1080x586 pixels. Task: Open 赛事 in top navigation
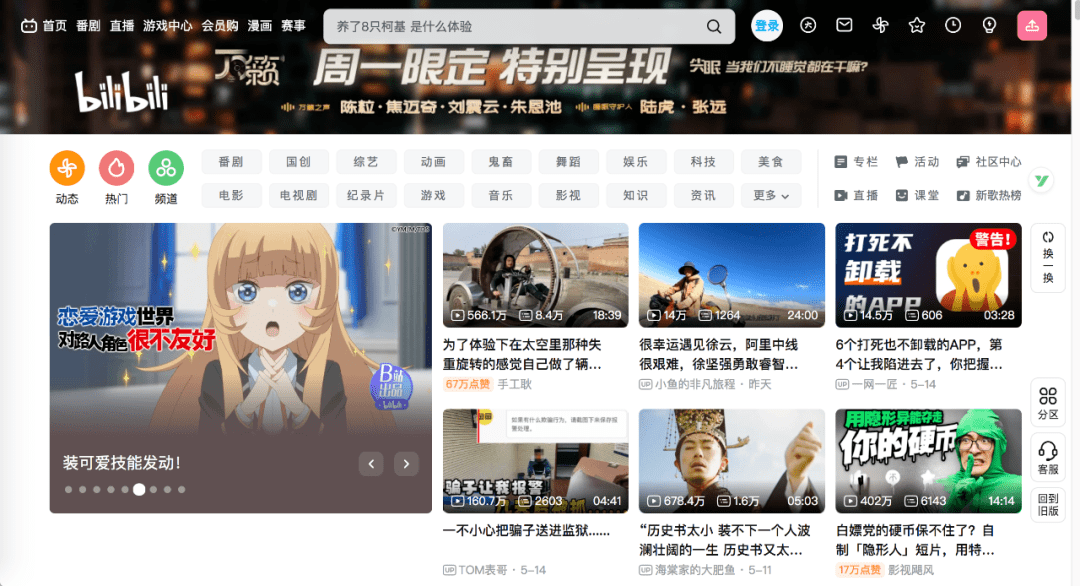click(x=293, y=26)
